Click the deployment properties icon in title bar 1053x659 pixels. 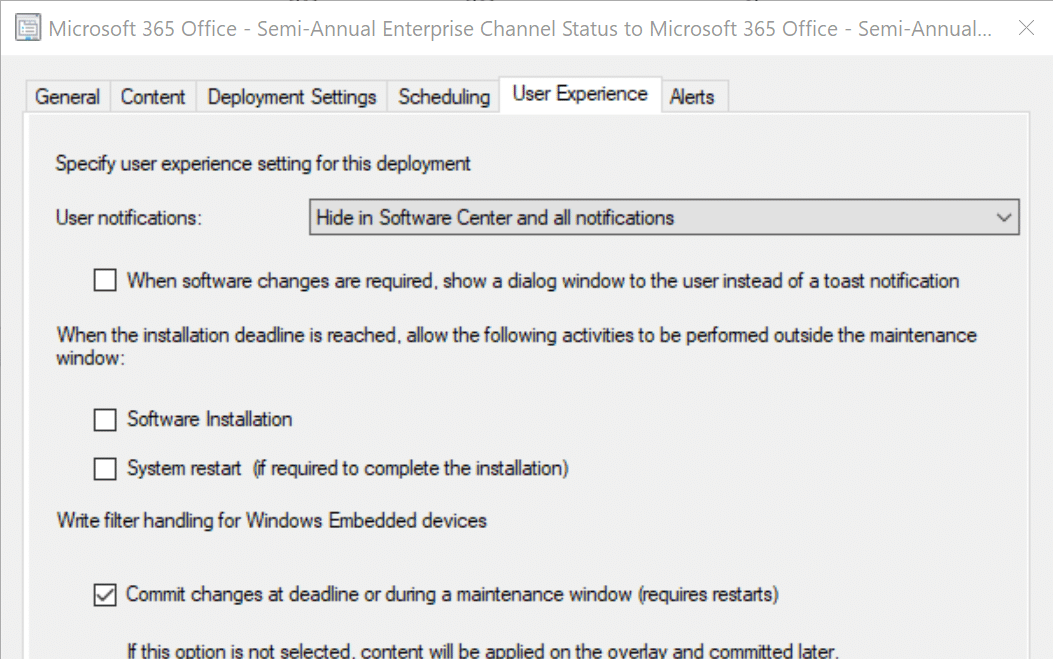29,28
